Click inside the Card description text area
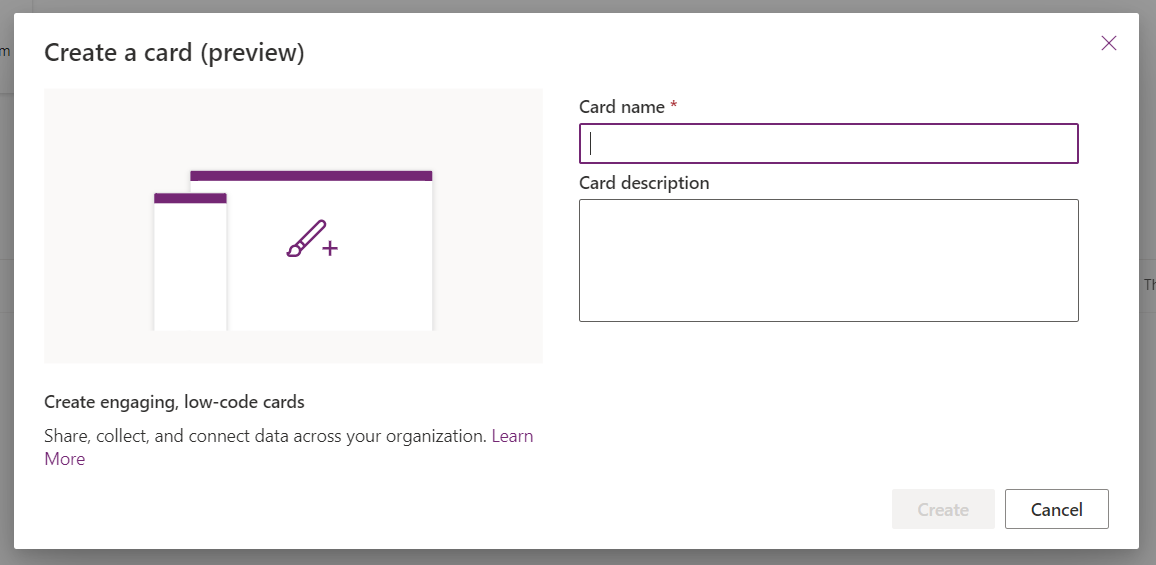1156x565 pixels. (x=828, y=260)
